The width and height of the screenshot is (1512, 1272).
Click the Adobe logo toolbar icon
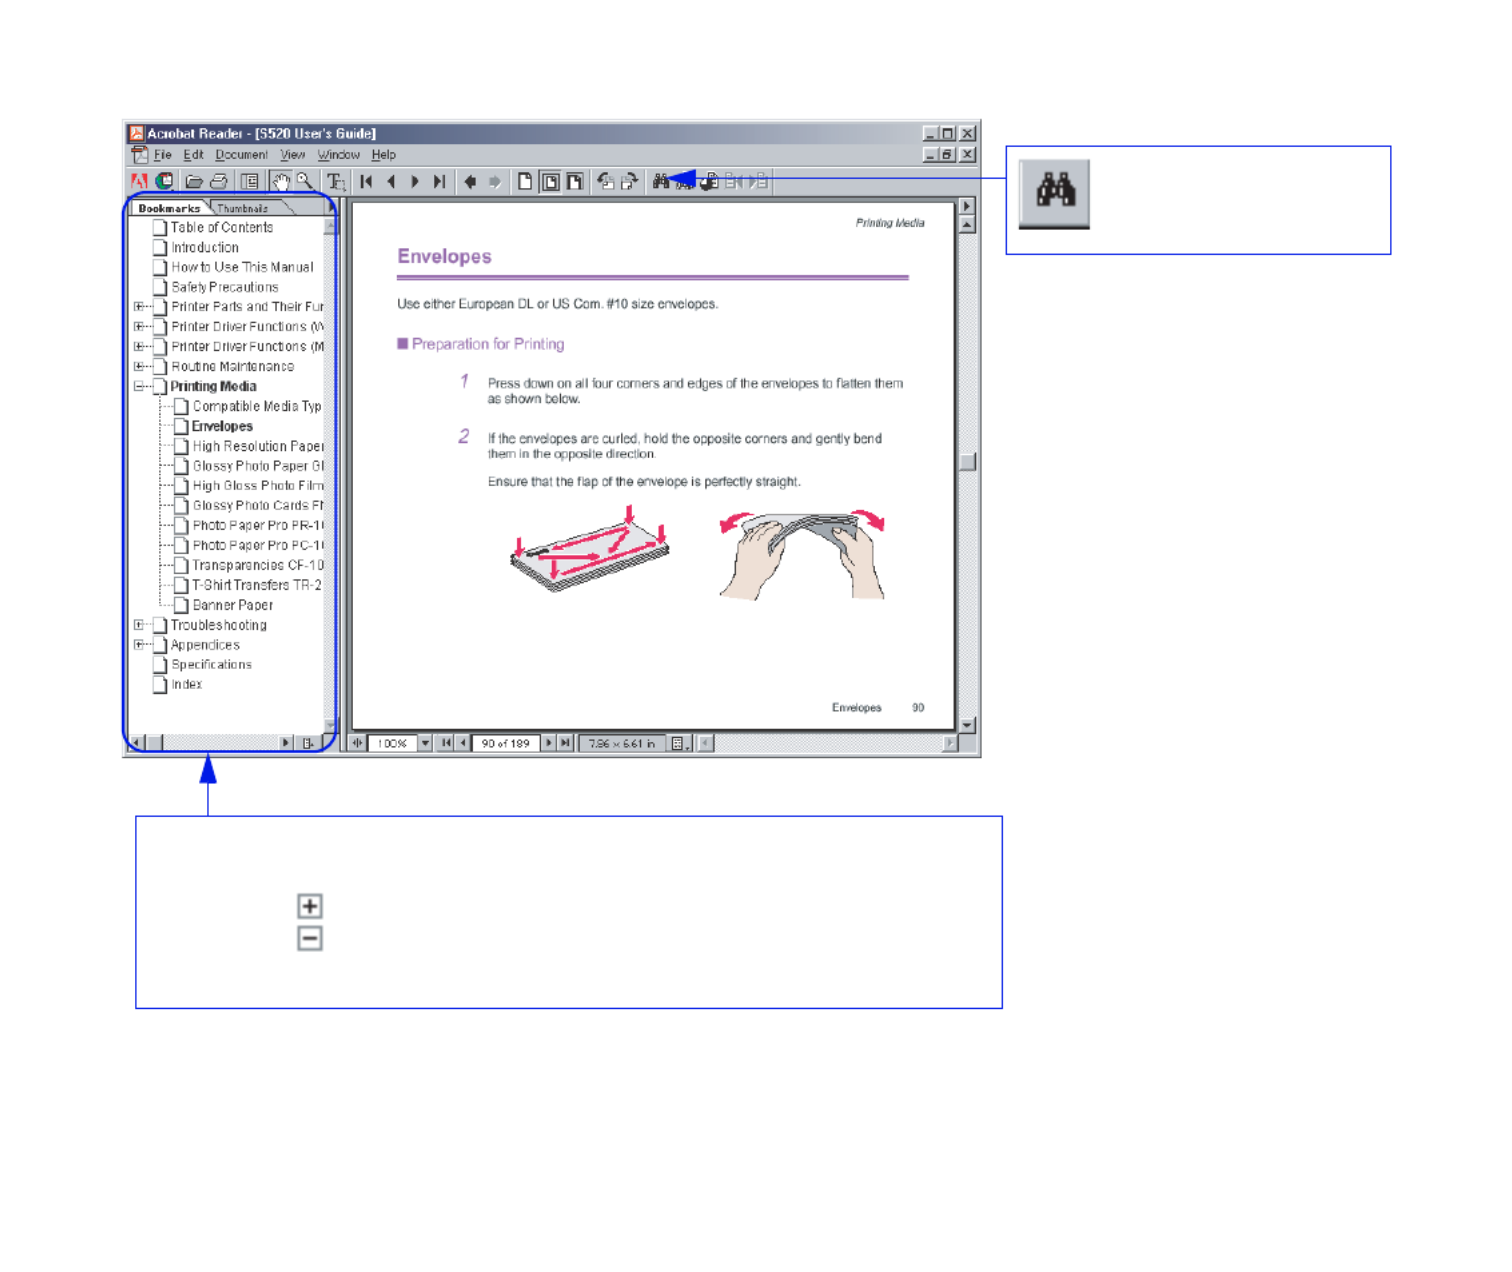(x=139, y=181)
